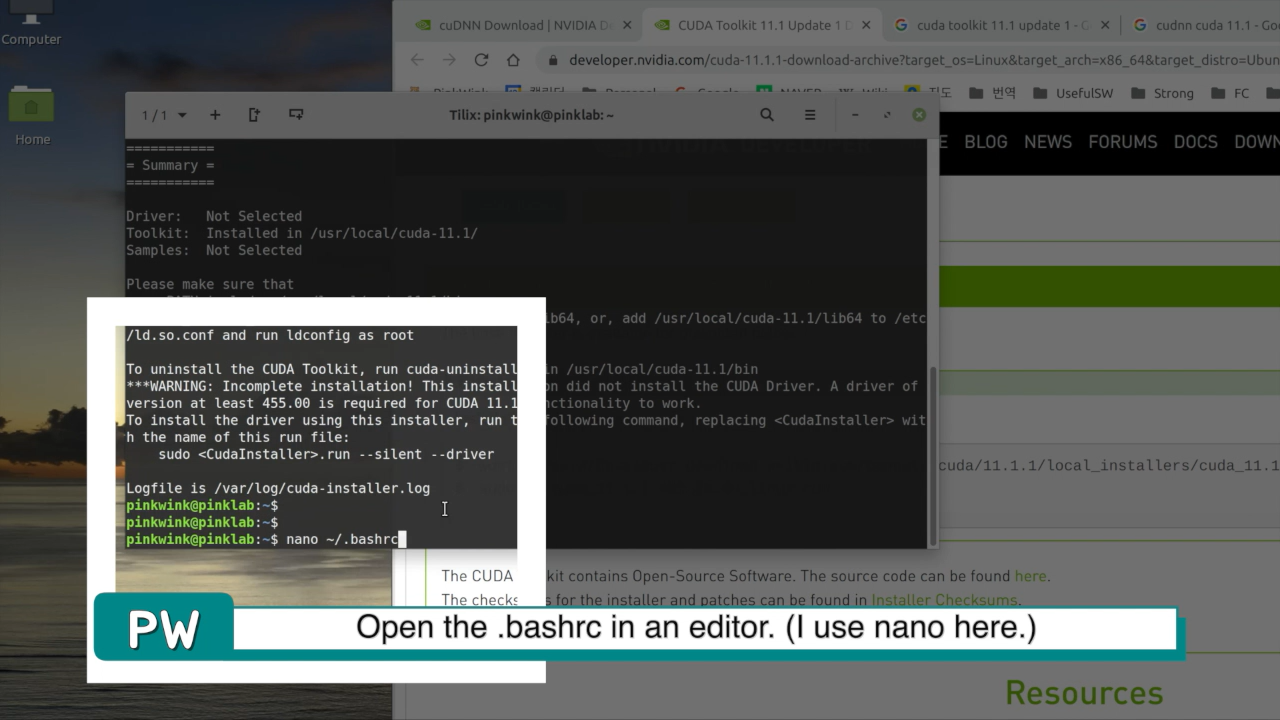Follow the 'here' source code link
The image size is (1280, 720).
coord(1030,576)
